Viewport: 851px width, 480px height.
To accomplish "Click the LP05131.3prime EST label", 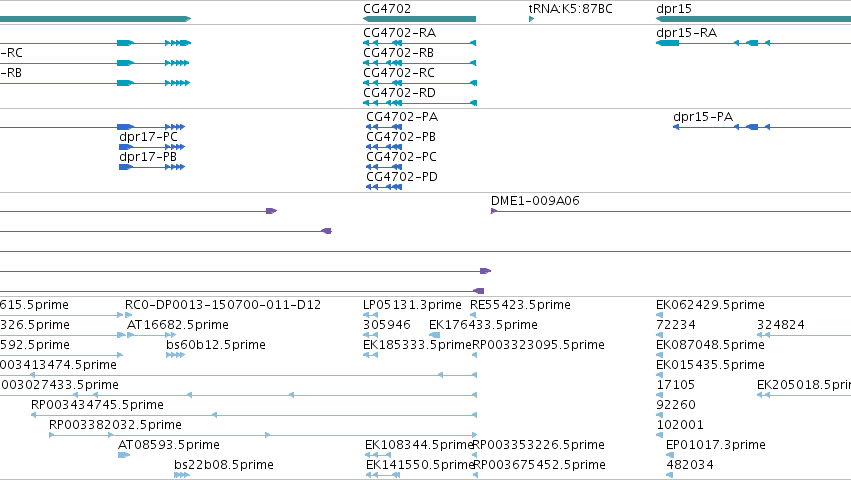I will pyautogui.click(x=412, y=305).
